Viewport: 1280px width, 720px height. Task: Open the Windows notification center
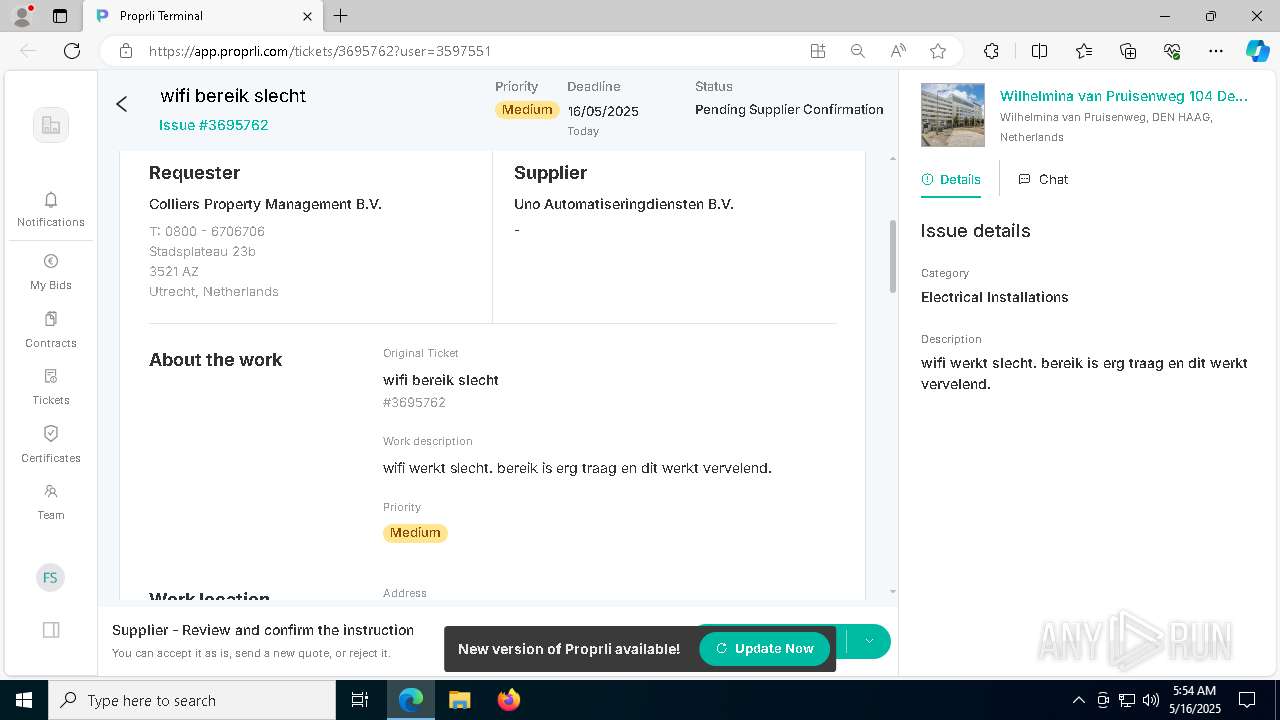point(1247,700)
